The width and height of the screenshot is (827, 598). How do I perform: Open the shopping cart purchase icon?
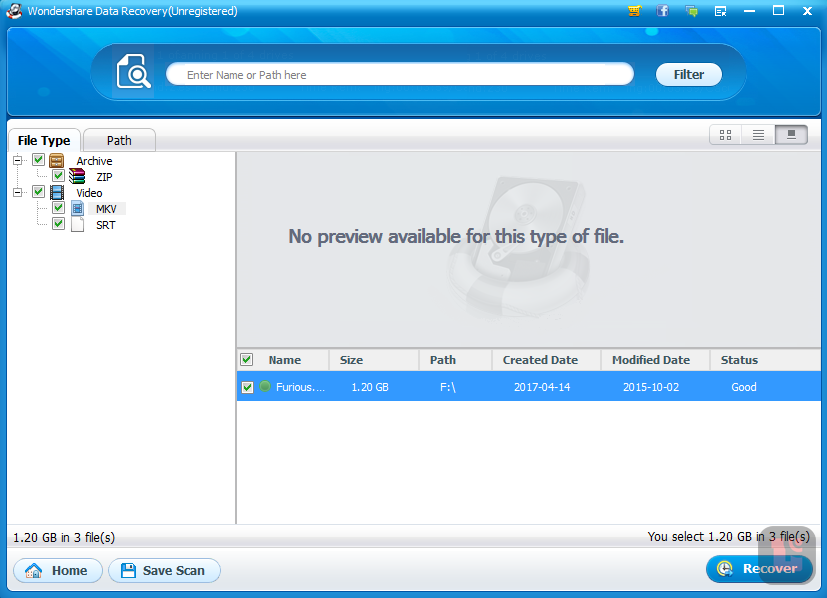click(634, 11)
